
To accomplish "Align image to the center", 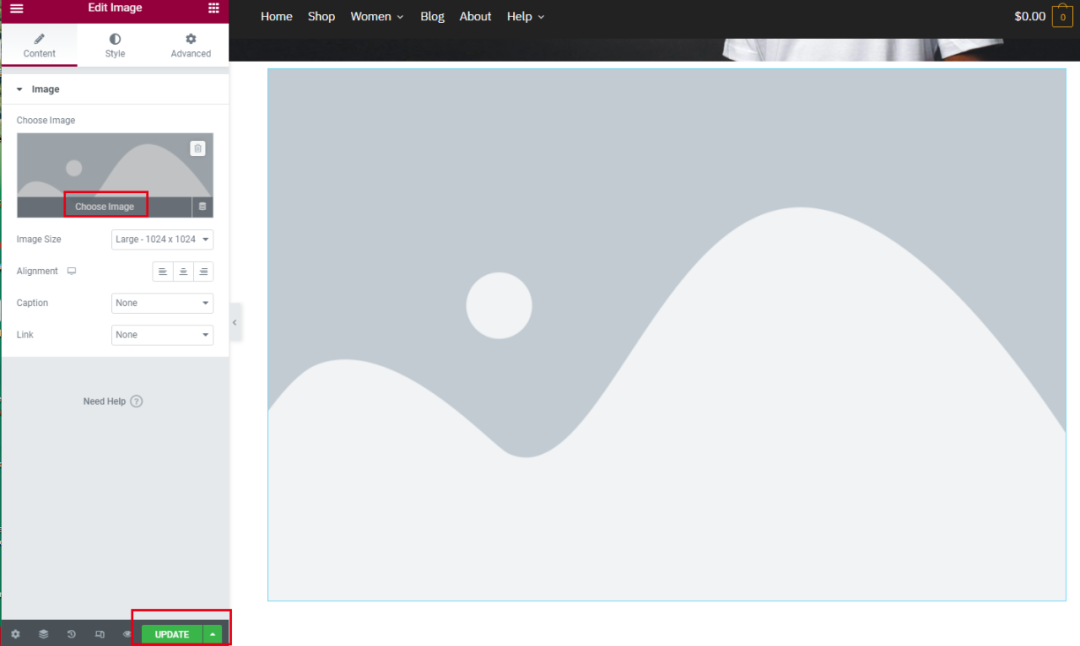I will 183,272.
